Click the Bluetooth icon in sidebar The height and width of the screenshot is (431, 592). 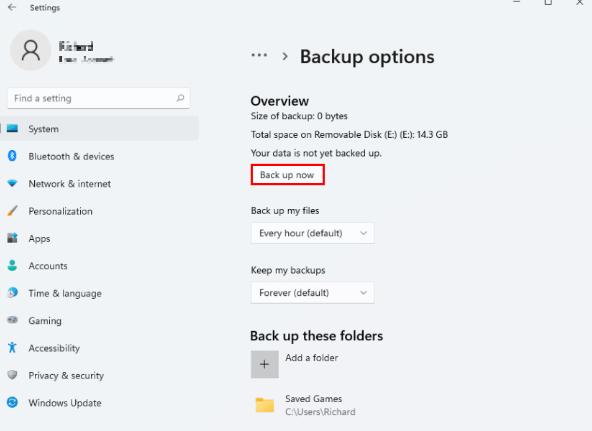coord(12,156)
